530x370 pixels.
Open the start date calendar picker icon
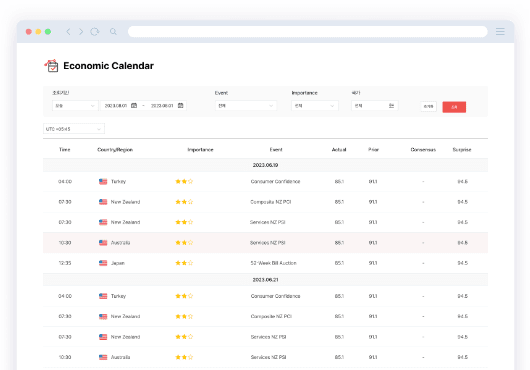tap(134, 106)
